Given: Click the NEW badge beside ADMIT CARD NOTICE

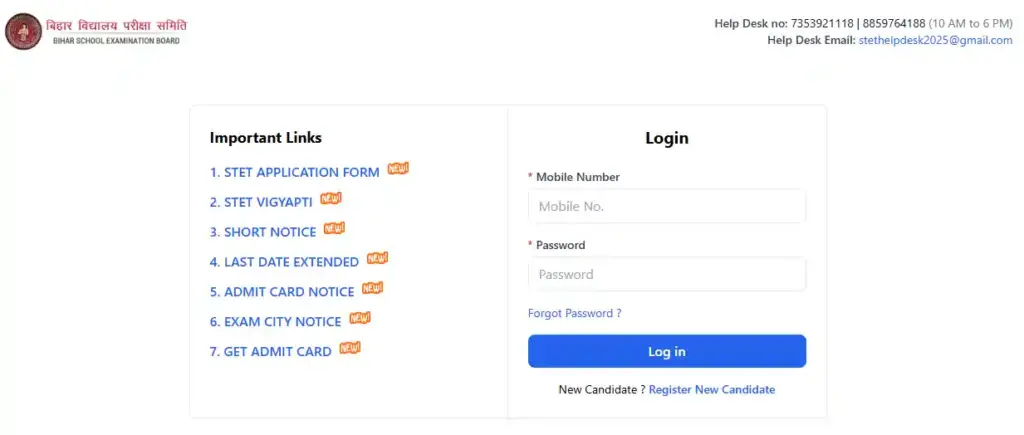Looking at the screenshot, I should point(372,289).
